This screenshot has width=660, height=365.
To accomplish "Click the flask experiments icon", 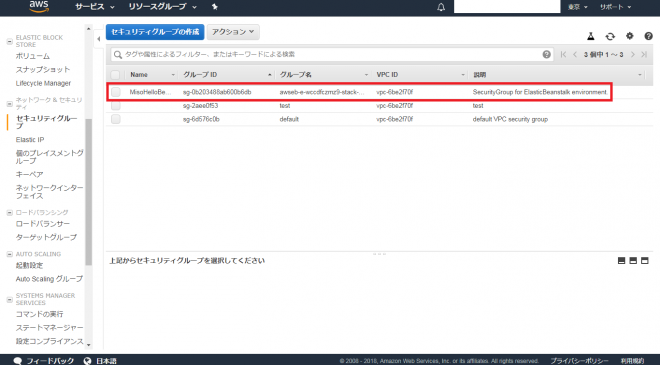I will [x=591, y=37].
